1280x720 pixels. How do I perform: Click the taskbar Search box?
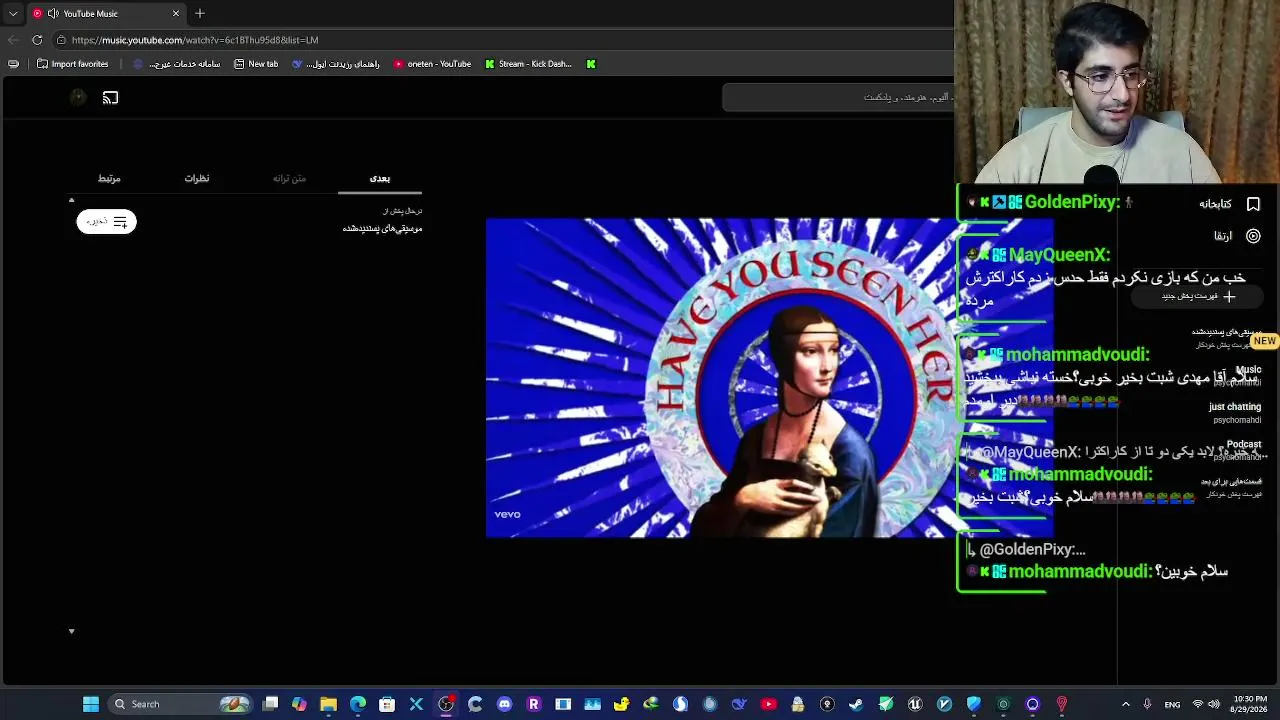coord(180,704)
